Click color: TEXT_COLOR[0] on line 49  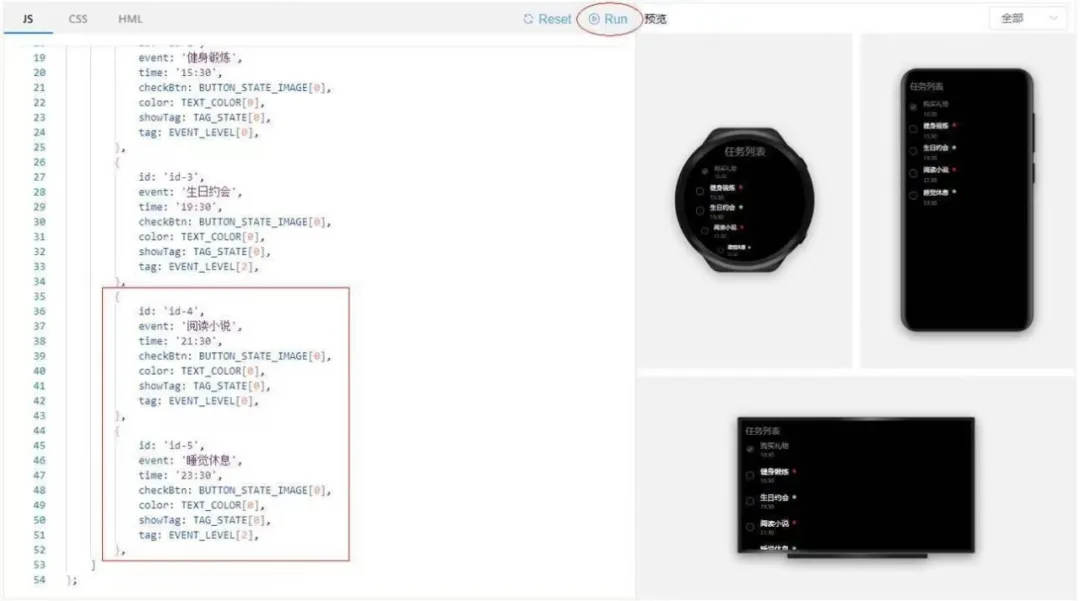tap(202, 505)
